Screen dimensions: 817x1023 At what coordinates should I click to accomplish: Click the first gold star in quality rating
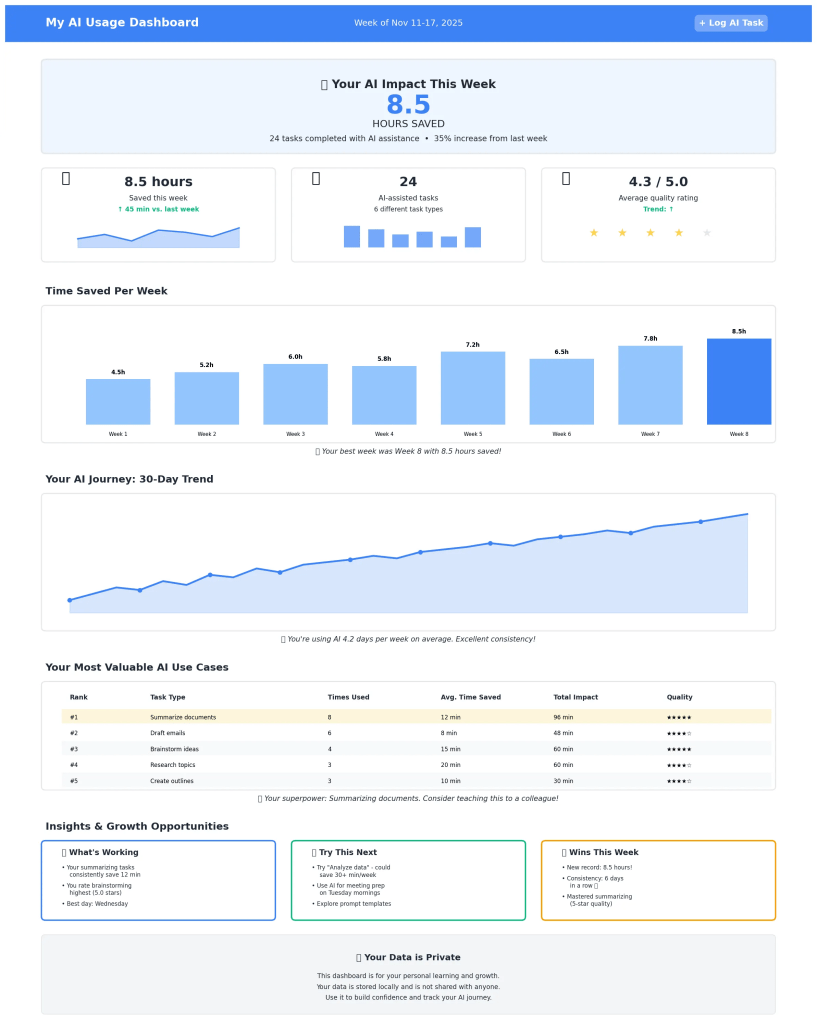pyautogui.click(x=594, y=233)
